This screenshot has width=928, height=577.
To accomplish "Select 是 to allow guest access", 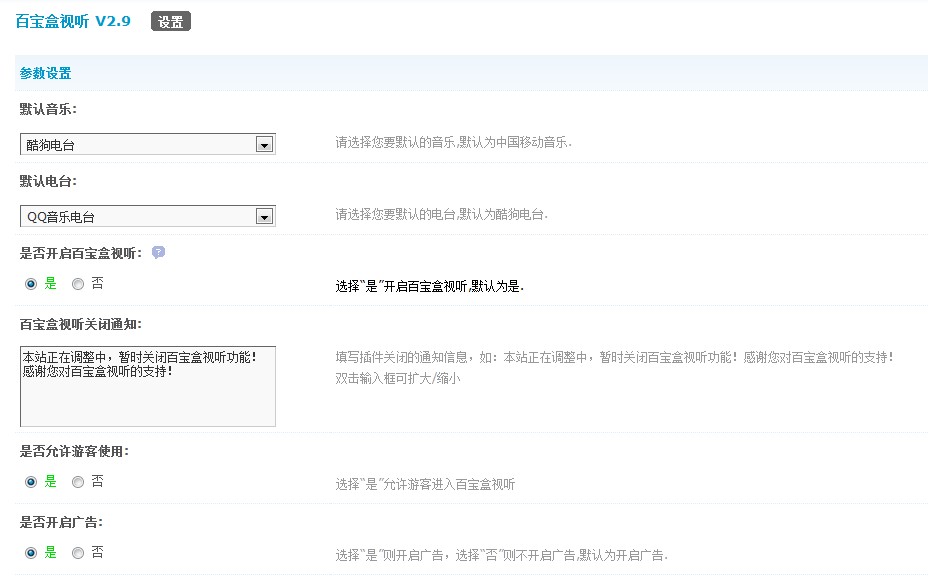I will coord(30,481).
